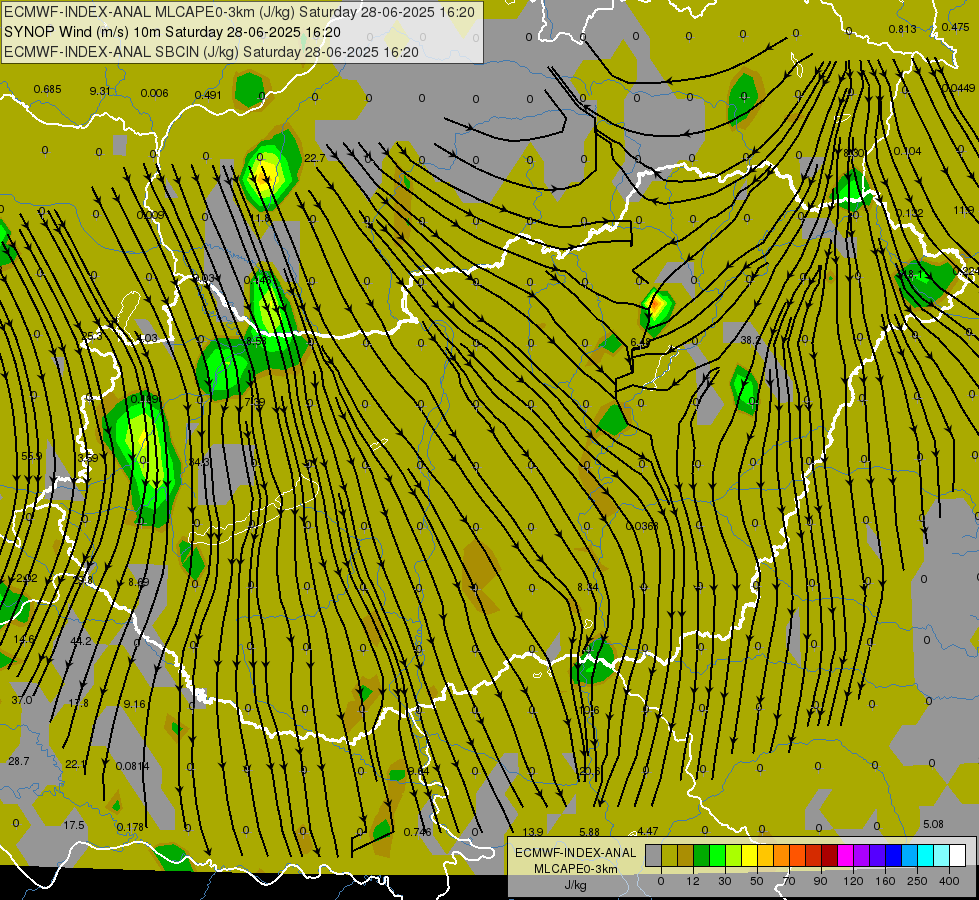The width and height of the screenshot is (979, 900).
Task: Click the map value 0.132
Action: click(909, 213)
